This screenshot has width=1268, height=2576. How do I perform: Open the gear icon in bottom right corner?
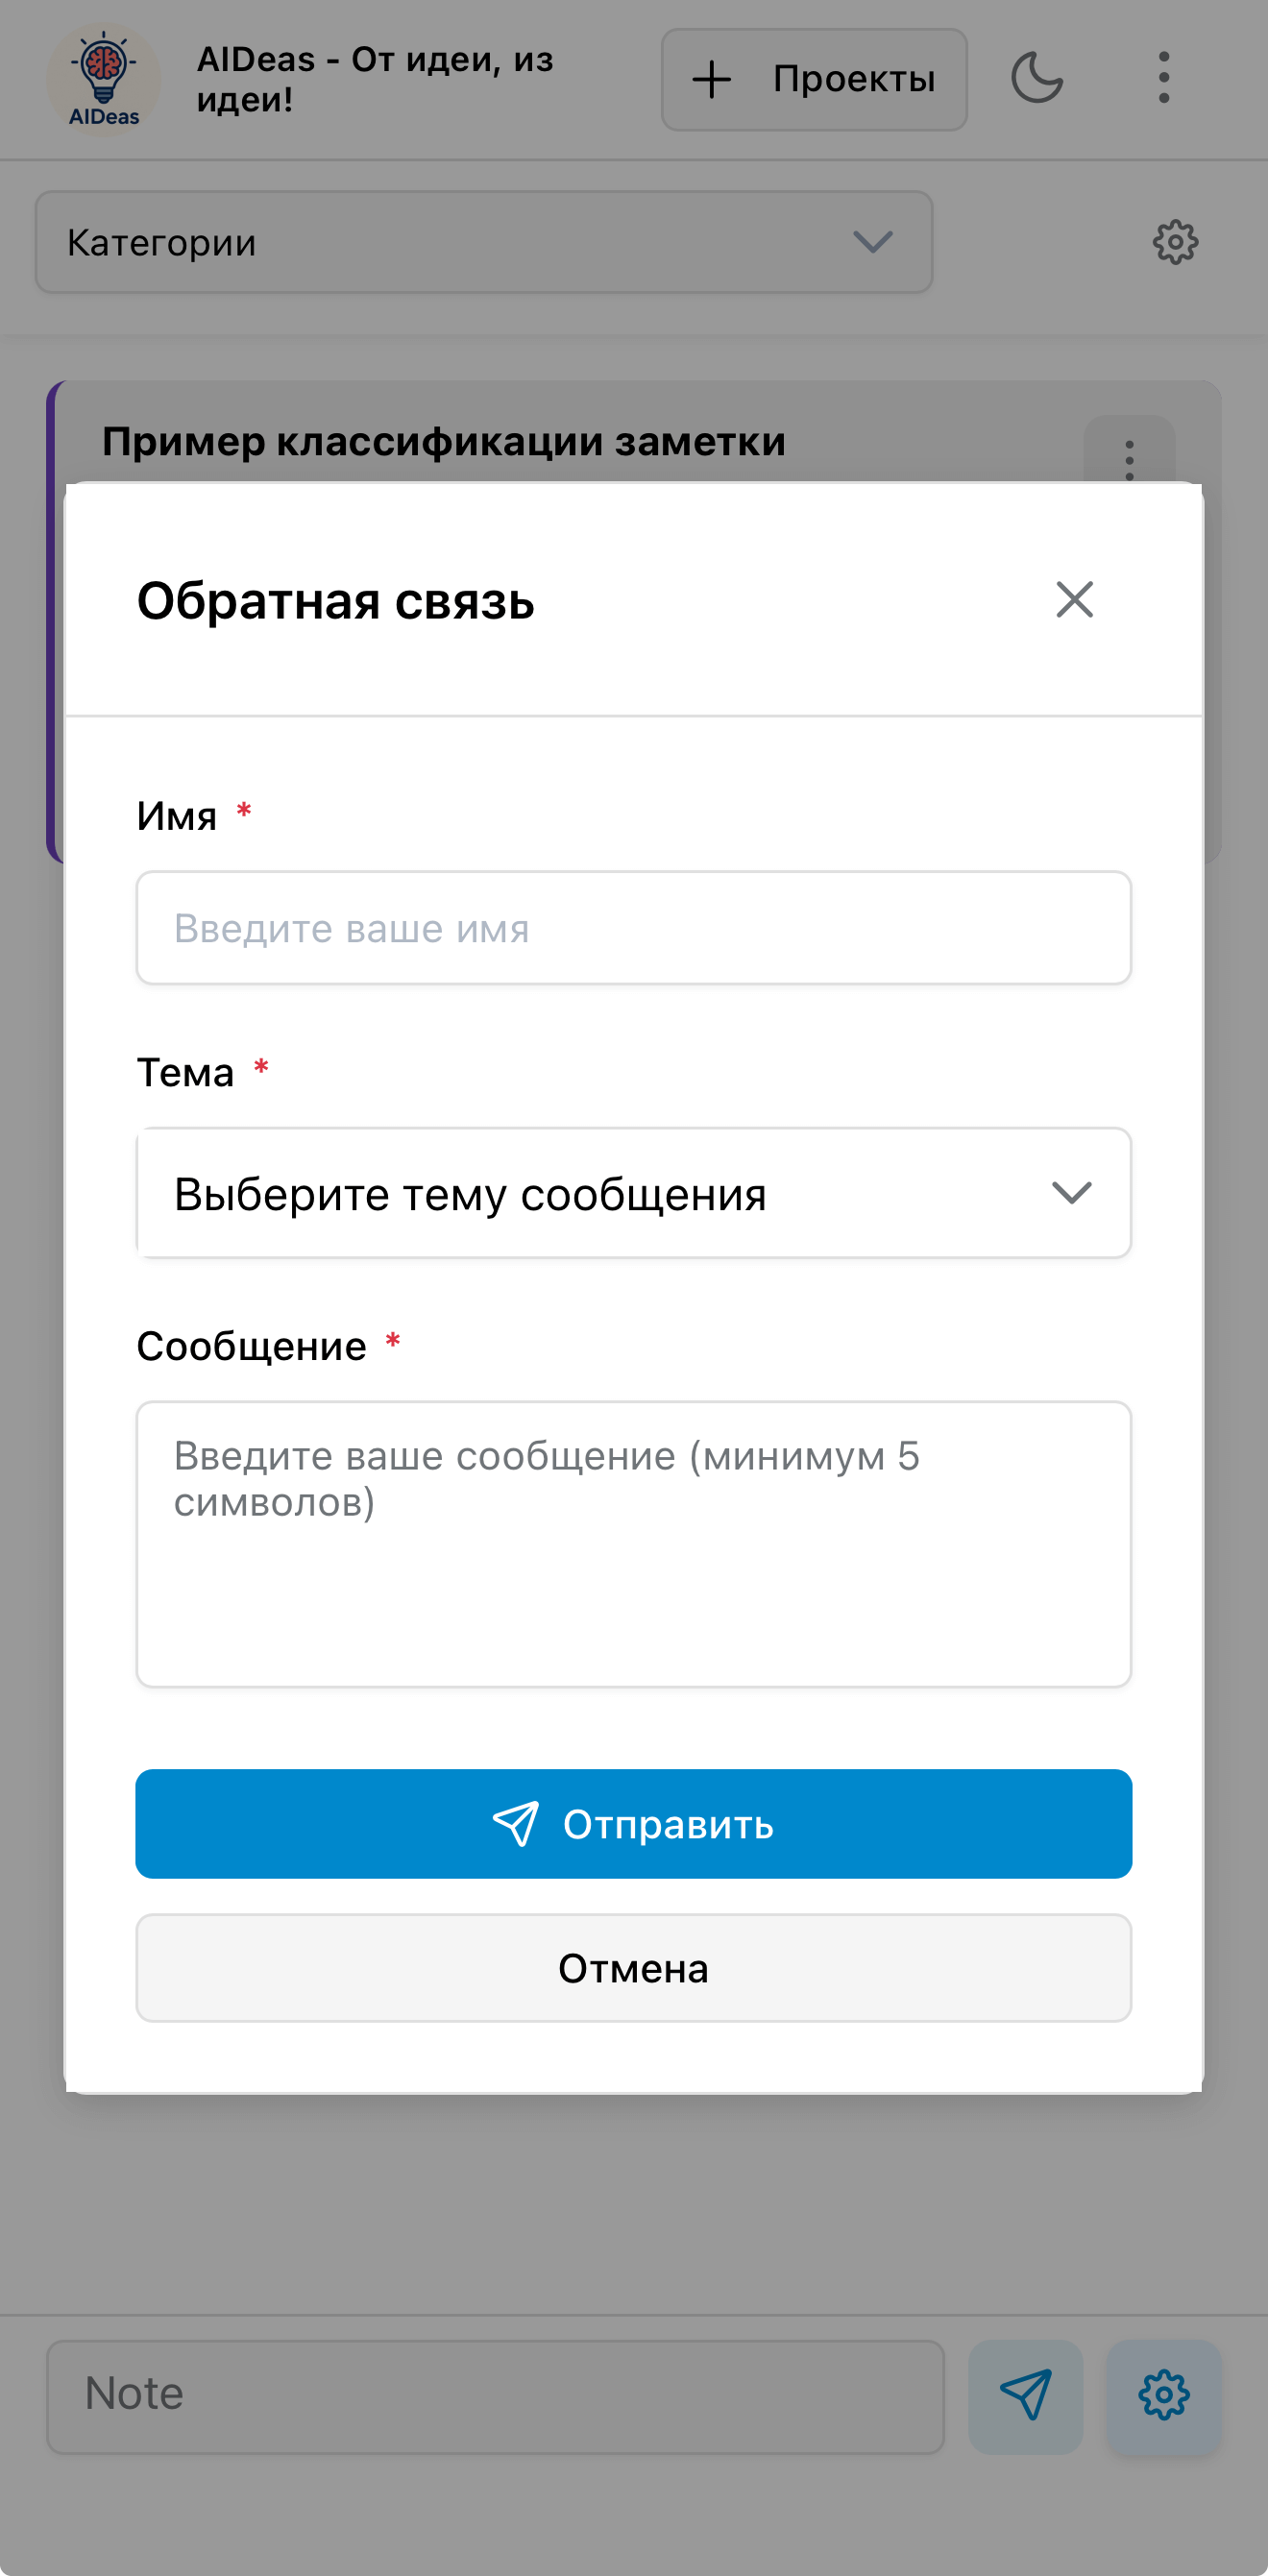coord(1163,2396)
